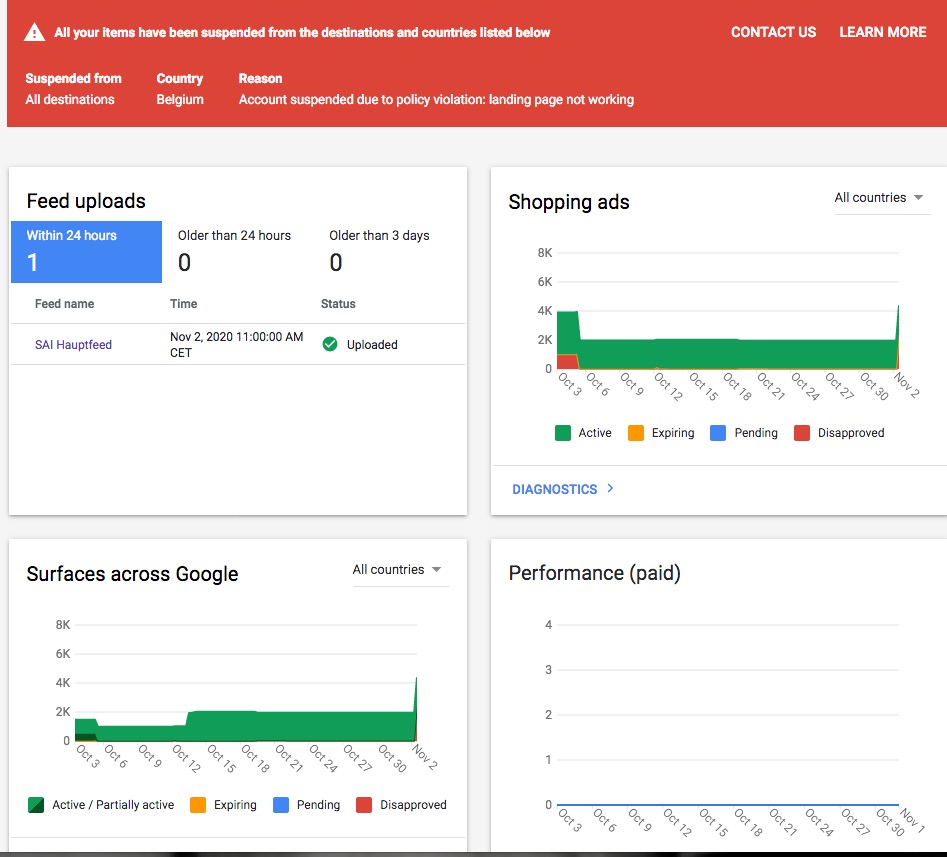Click red Disapproved swatch in Shopping ads legend

click(x=802, y=433)
